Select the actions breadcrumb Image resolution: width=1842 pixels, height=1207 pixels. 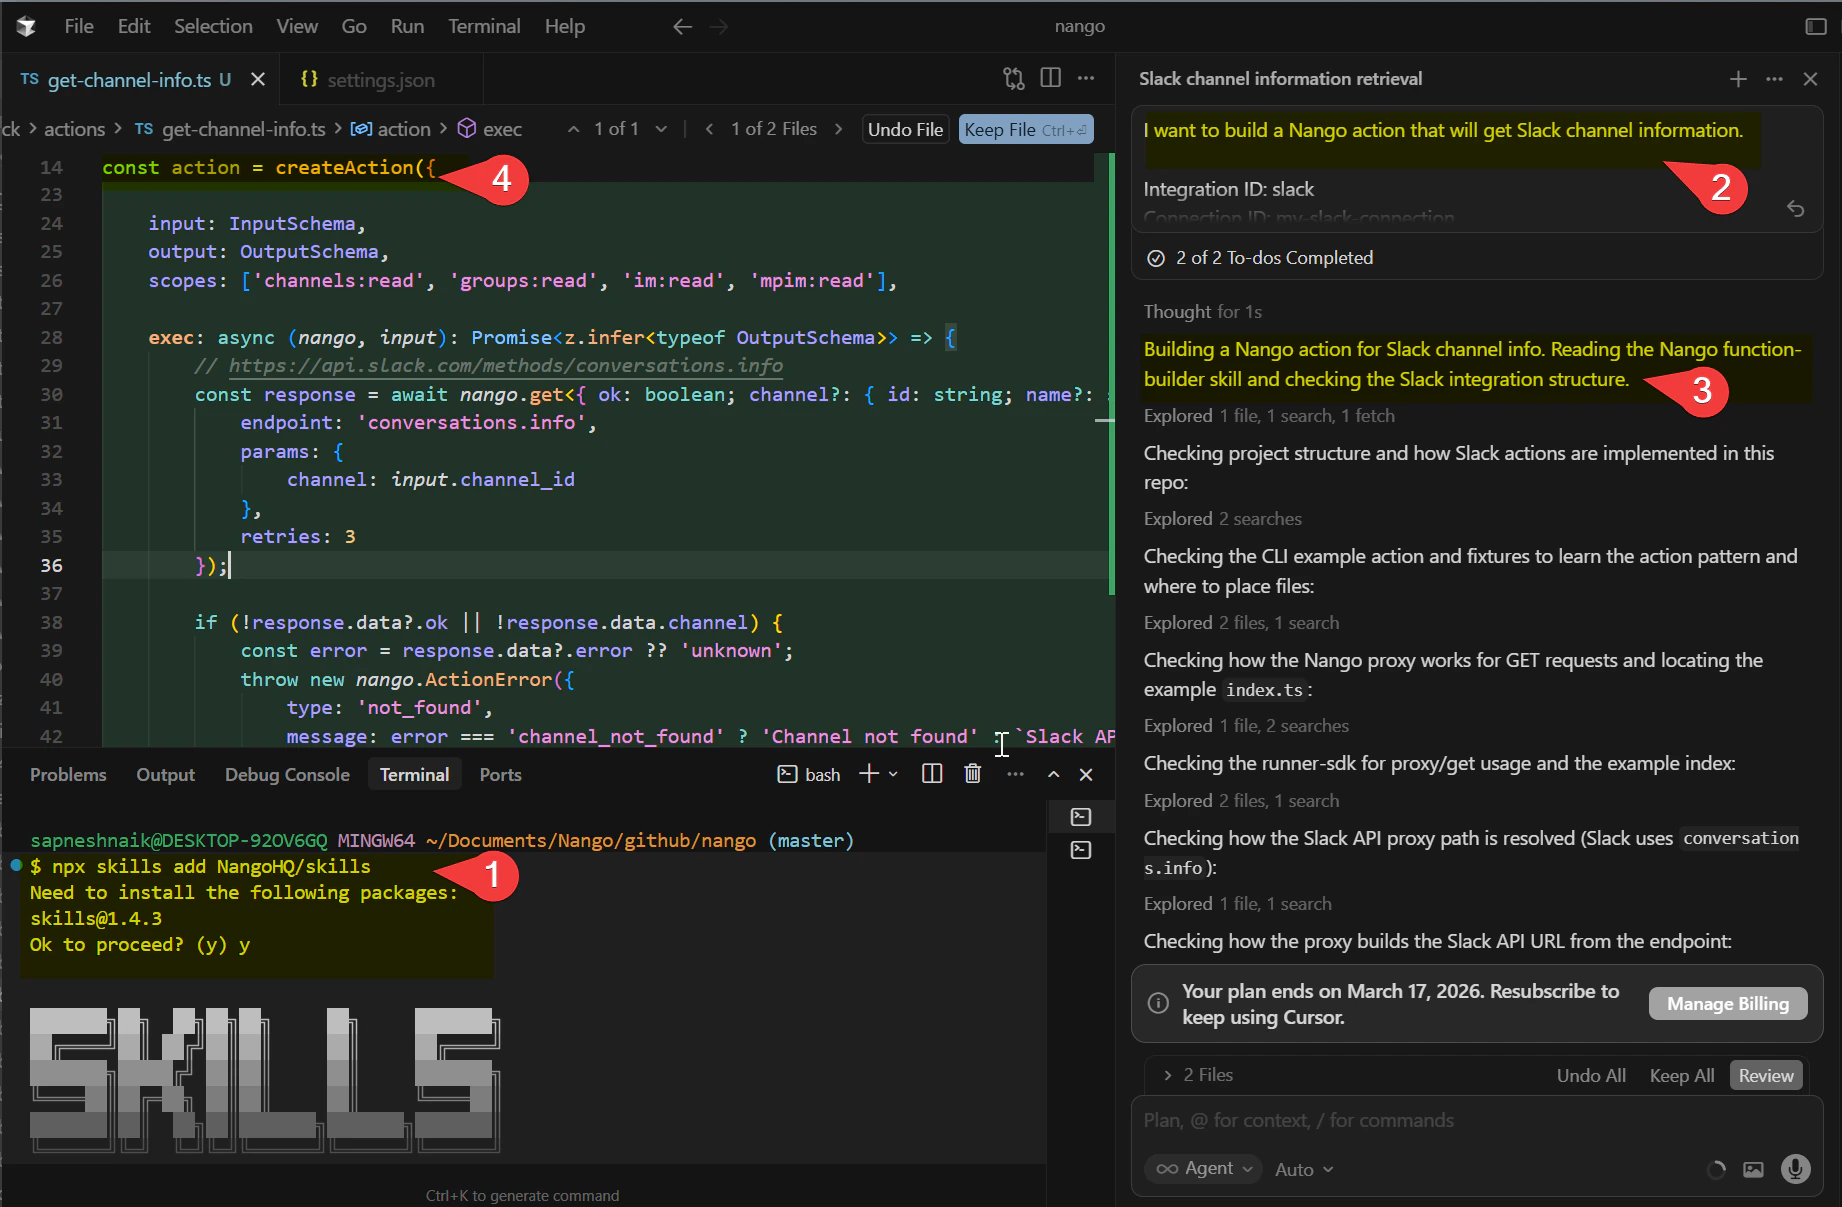point(74,129)
